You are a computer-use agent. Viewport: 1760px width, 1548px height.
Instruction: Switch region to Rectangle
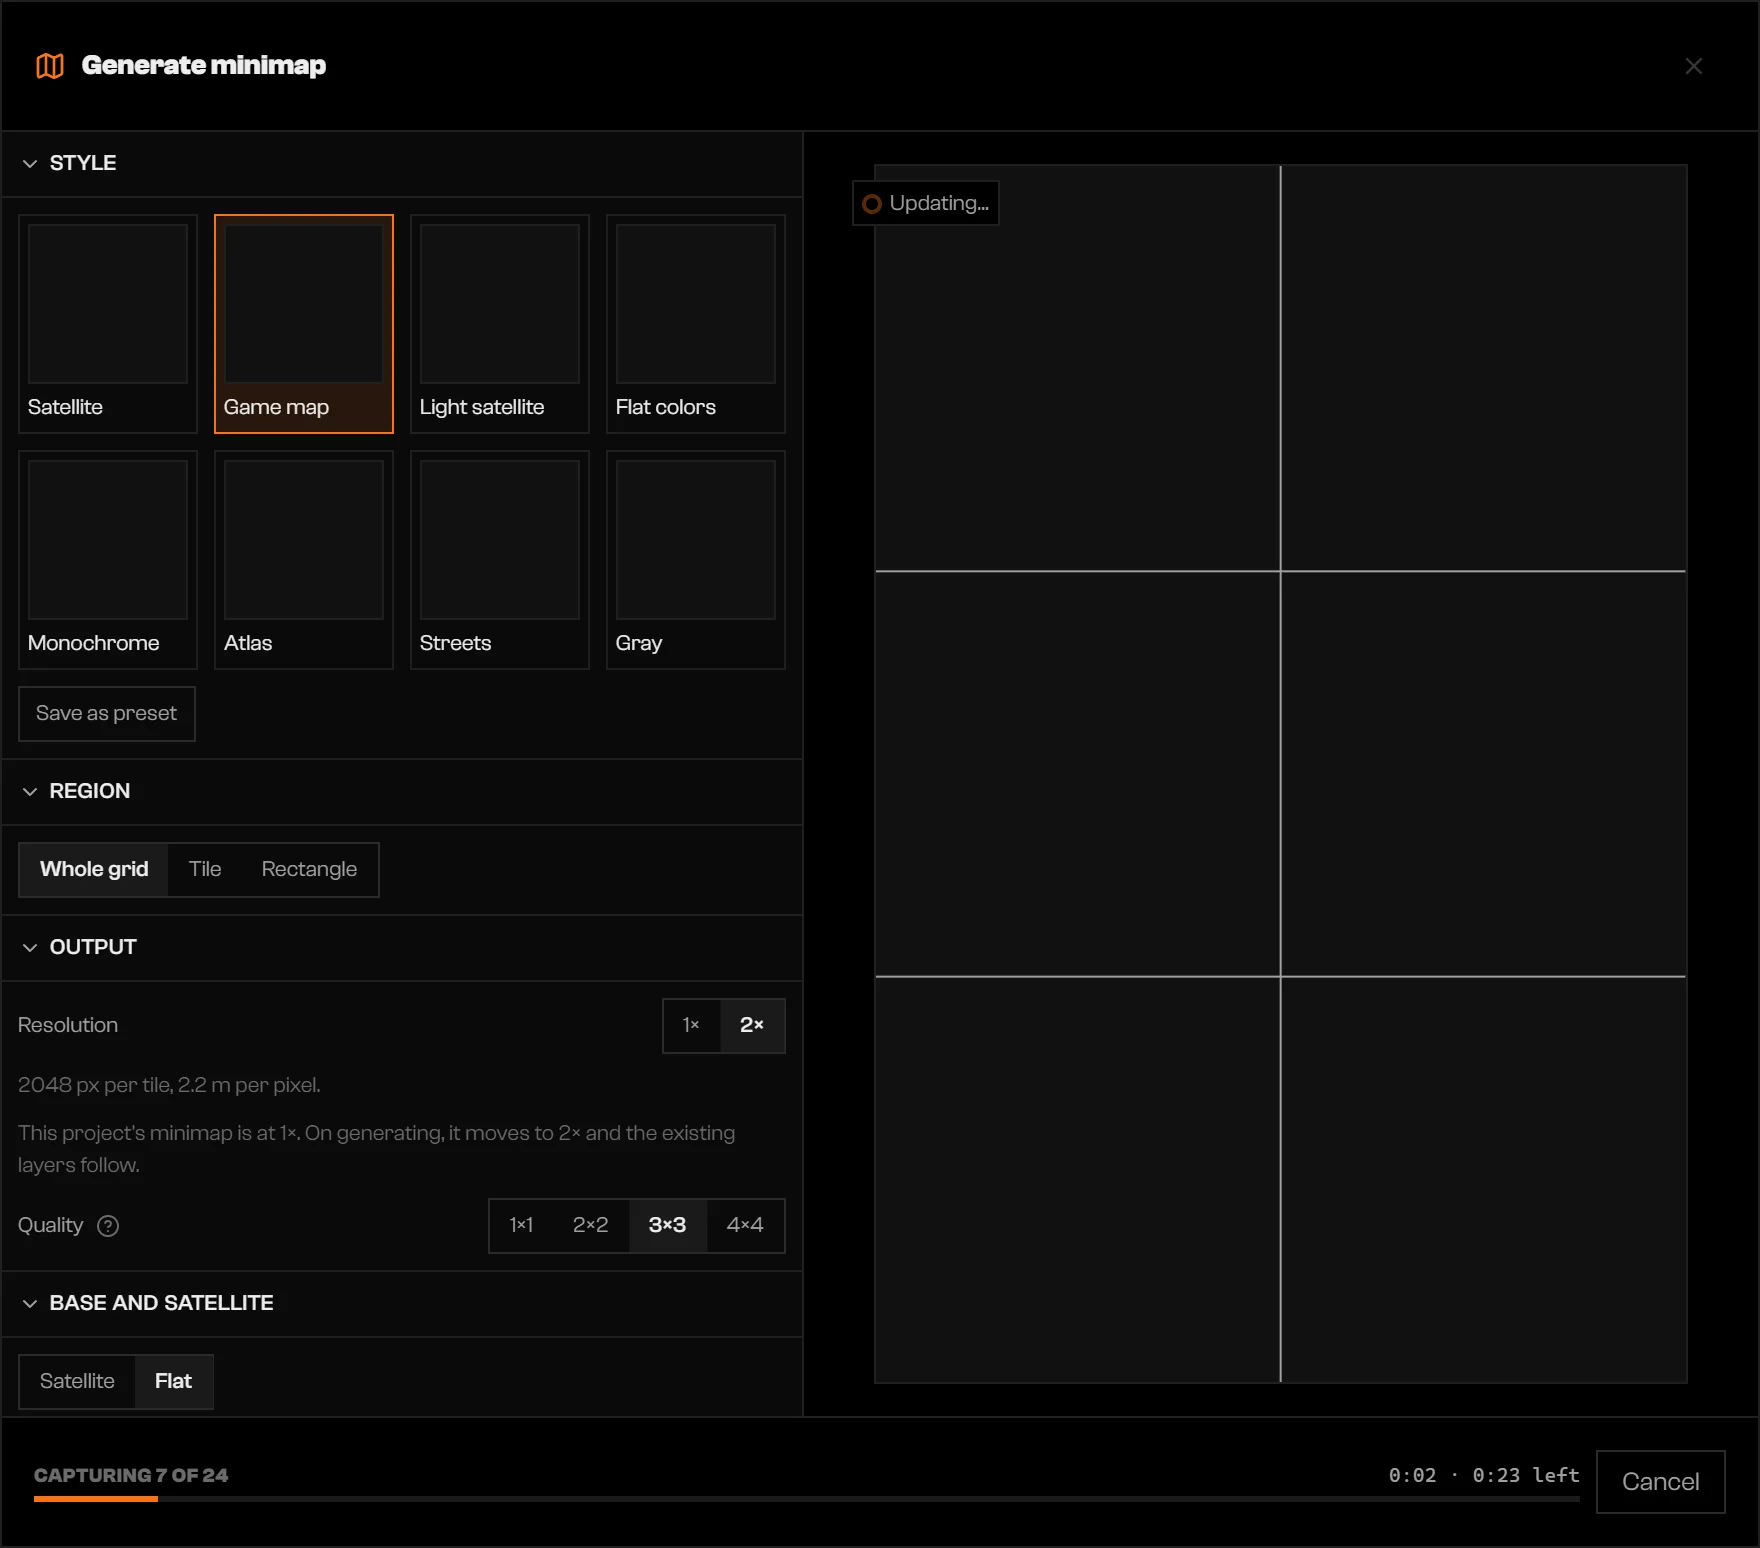click(x=309, y=870)
